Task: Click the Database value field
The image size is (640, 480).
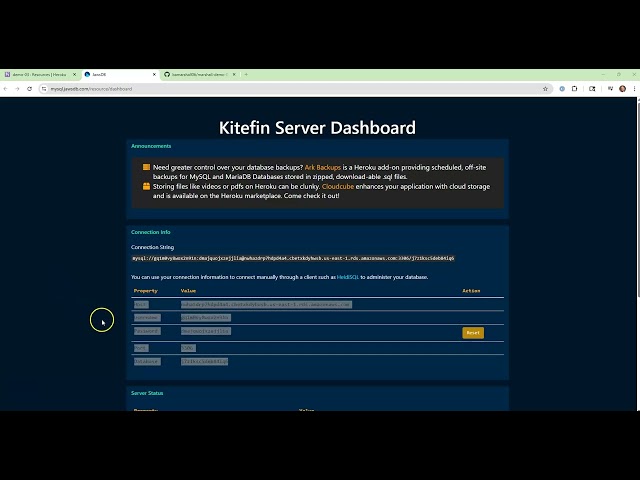Action: pyautogui.click(x=204, y=361)
